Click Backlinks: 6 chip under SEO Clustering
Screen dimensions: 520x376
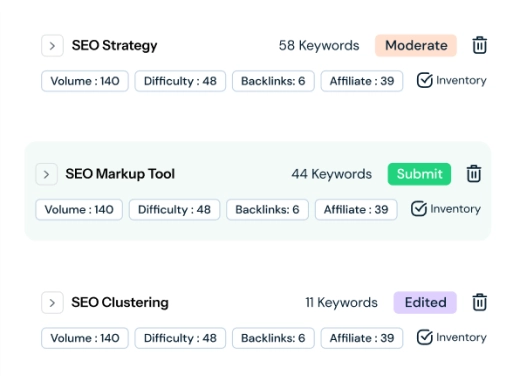tap(273, 338)
